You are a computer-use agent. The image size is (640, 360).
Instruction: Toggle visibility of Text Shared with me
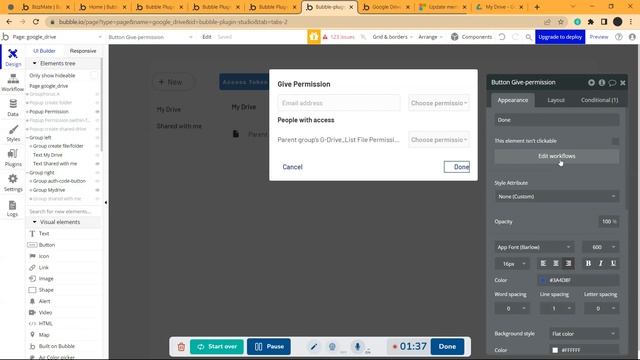[x=97, y=164]
